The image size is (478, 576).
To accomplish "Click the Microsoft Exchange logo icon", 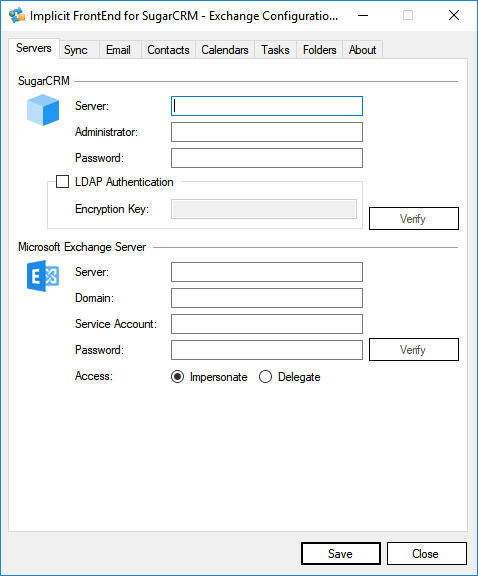I will (43, 276).
